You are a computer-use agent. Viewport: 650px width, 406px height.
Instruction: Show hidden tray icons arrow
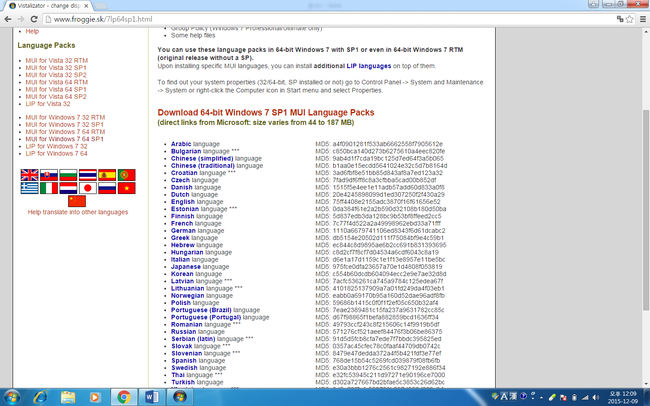[x=541, y=397]
